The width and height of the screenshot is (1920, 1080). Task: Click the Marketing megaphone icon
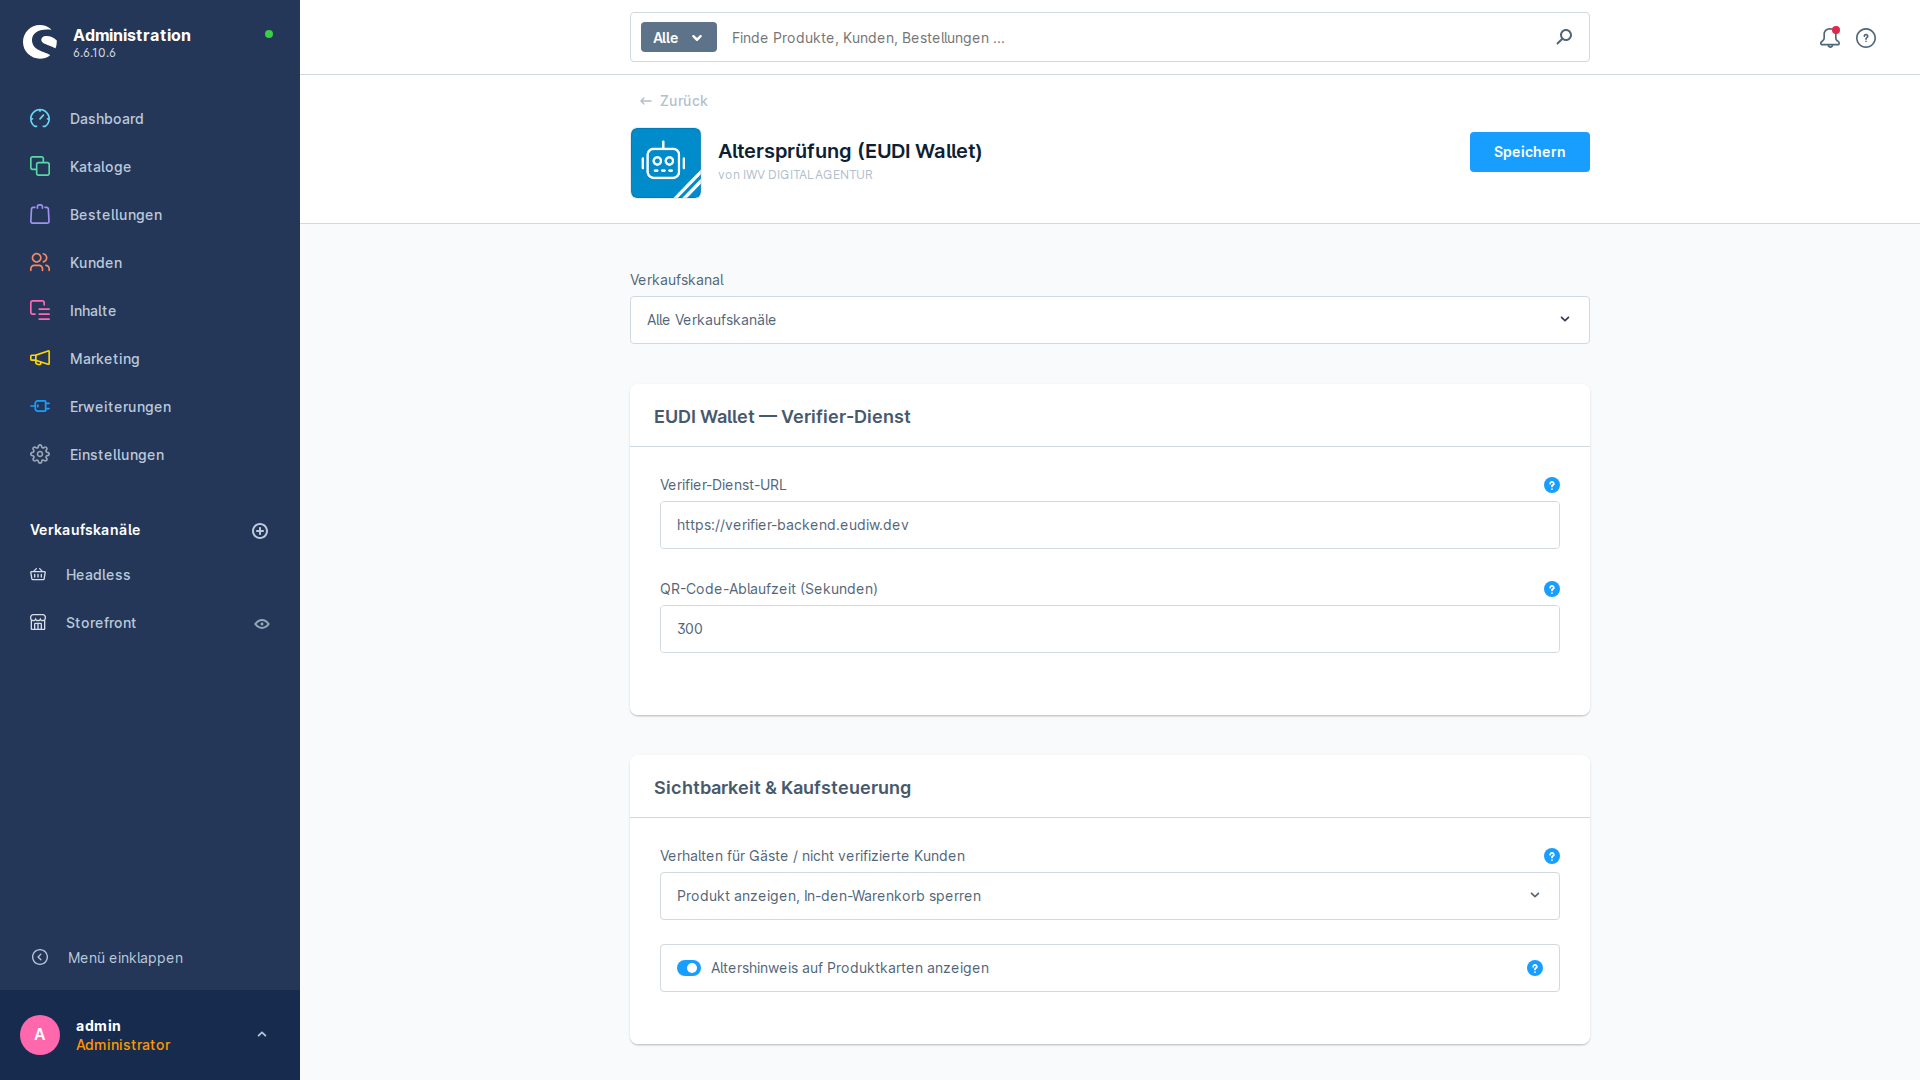coord(40,359)
